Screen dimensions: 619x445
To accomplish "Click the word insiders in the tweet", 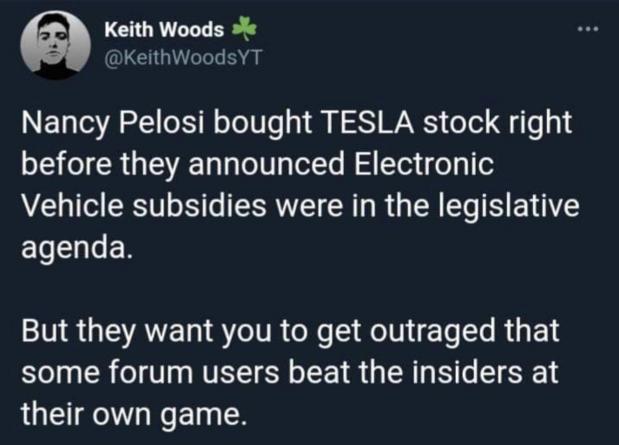I will coord(467,372).
